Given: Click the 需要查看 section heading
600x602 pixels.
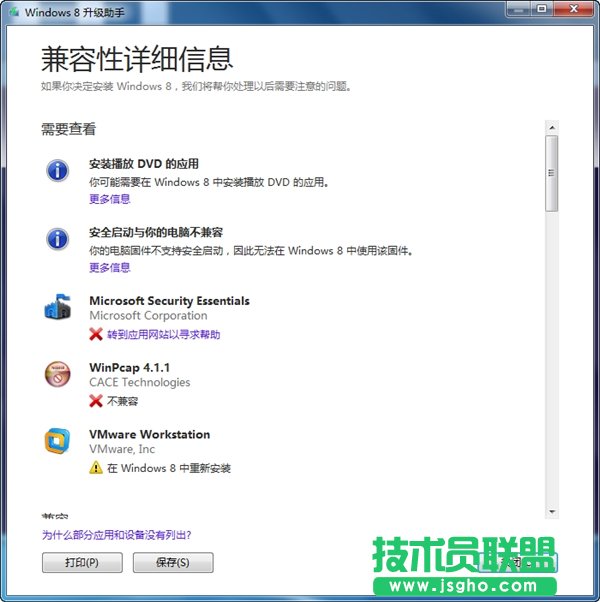Looking at the screenshot, I should point(68,129).
